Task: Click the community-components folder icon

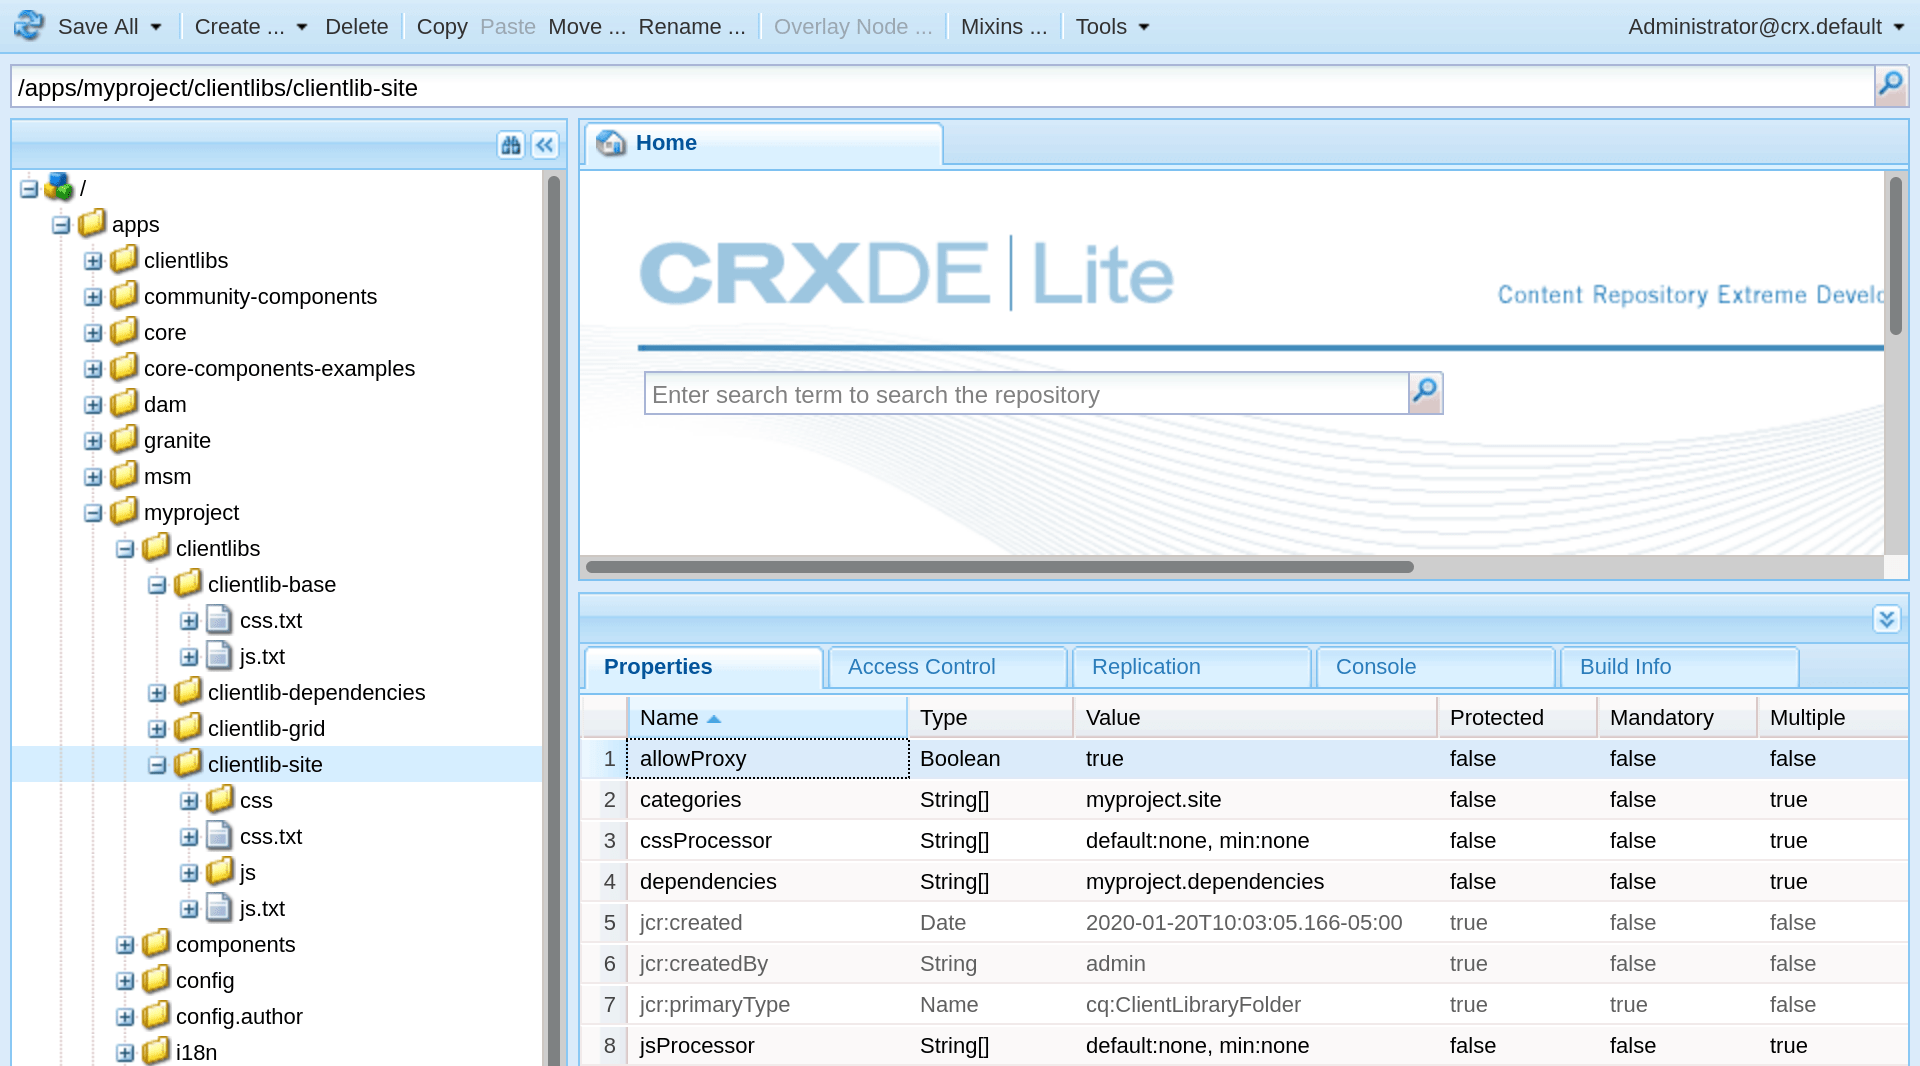Action: coord(124,295)
